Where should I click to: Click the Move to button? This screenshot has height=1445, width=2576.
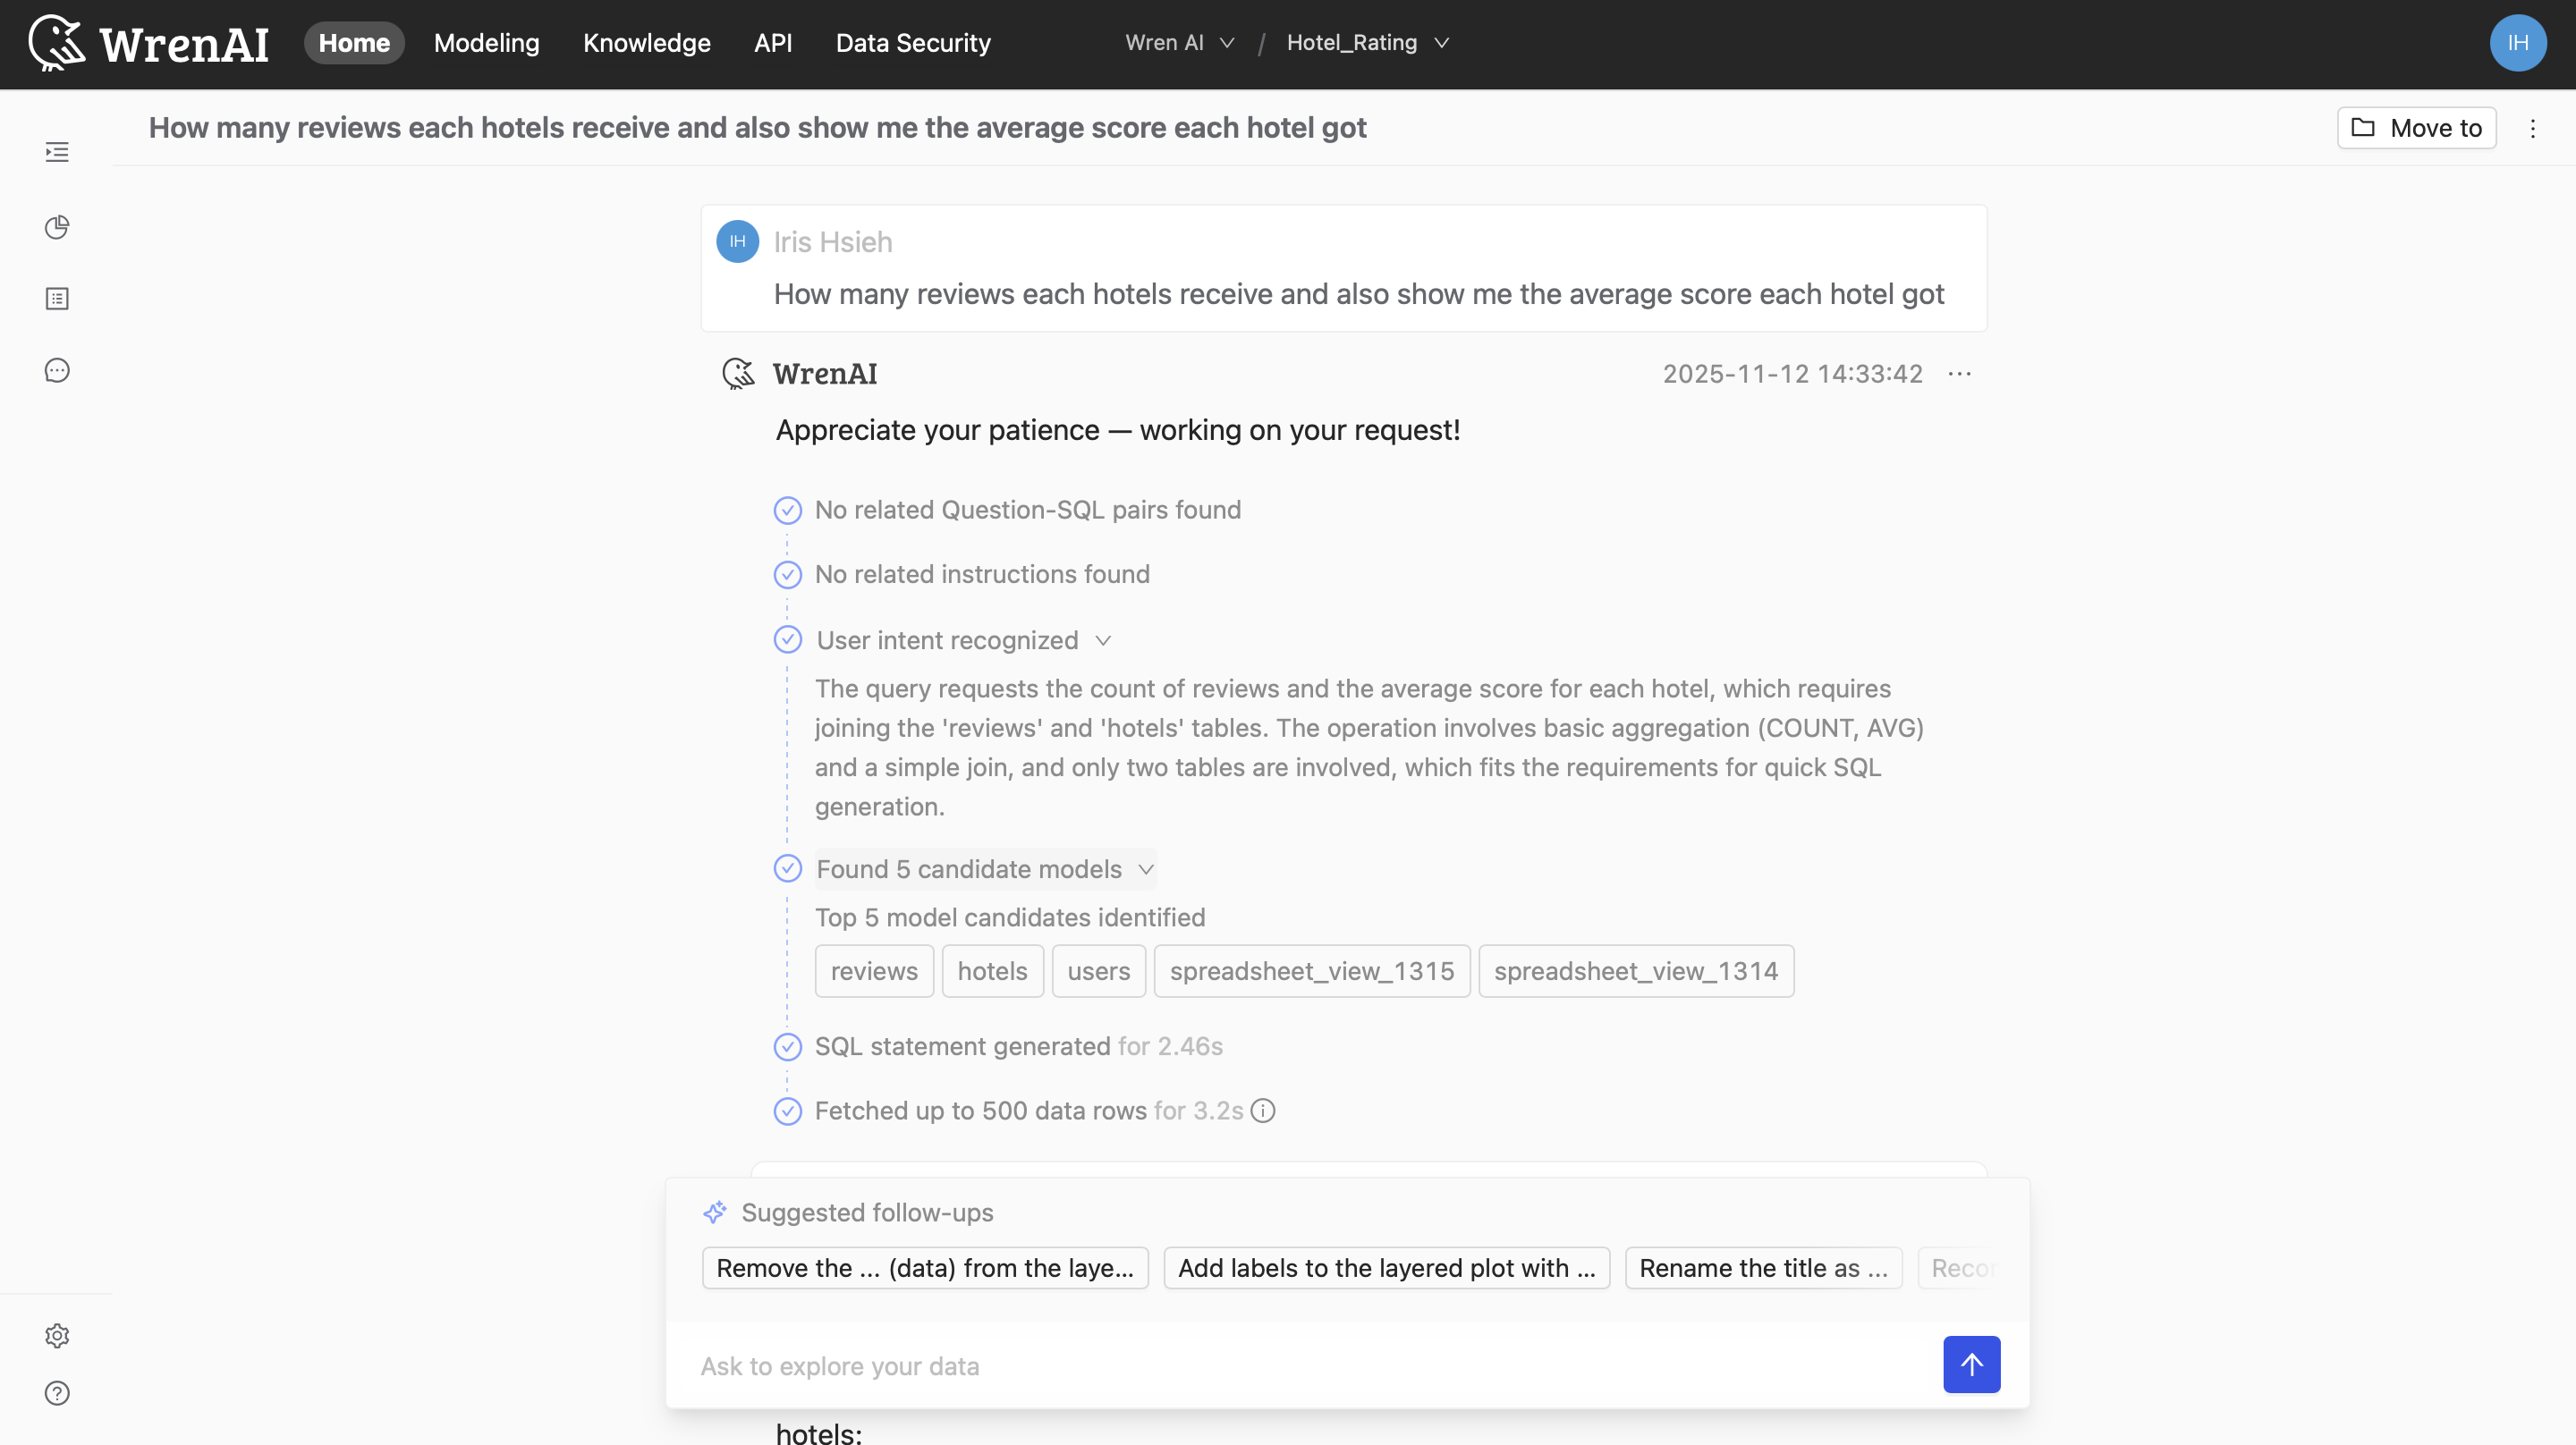(x=2416, y=128)
